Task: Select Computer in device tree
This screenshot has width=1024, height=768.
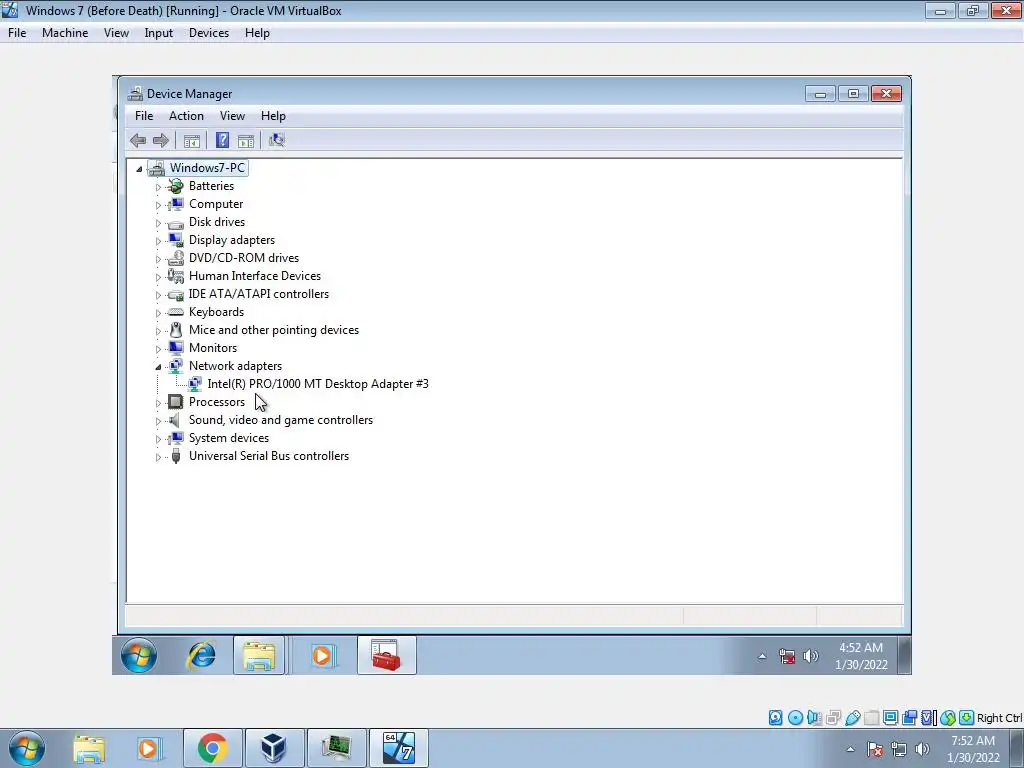Action: pyautogui.click(x=216, y=204)
